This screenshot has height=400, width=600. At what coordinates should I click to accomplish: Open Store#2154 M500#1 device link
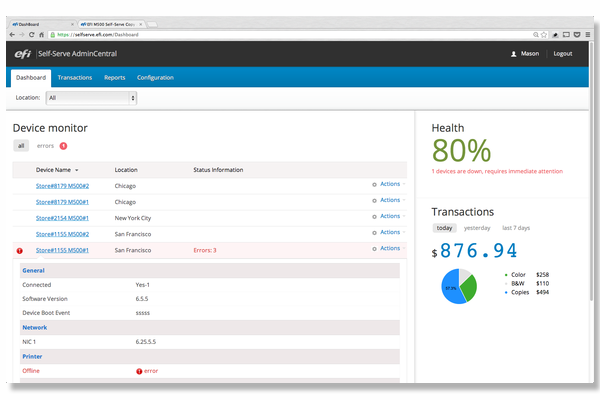(x=62, y=218)
